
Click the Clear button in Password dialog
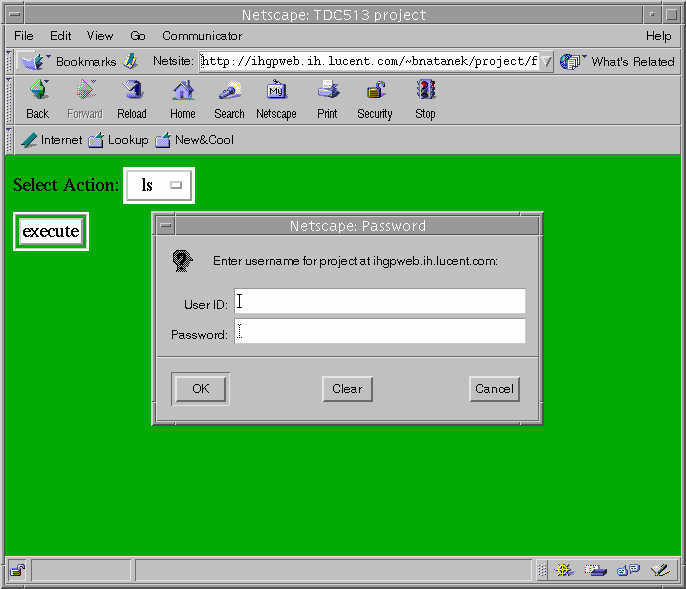tap(347, 389)
